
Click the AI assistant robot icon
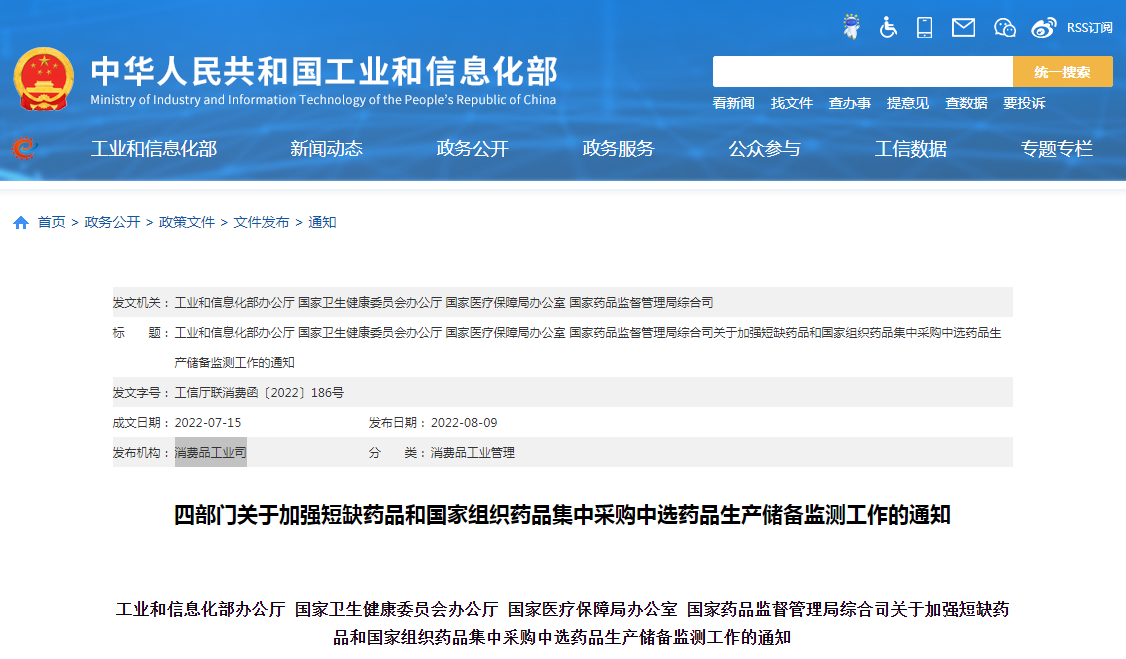tap(851, 26)
